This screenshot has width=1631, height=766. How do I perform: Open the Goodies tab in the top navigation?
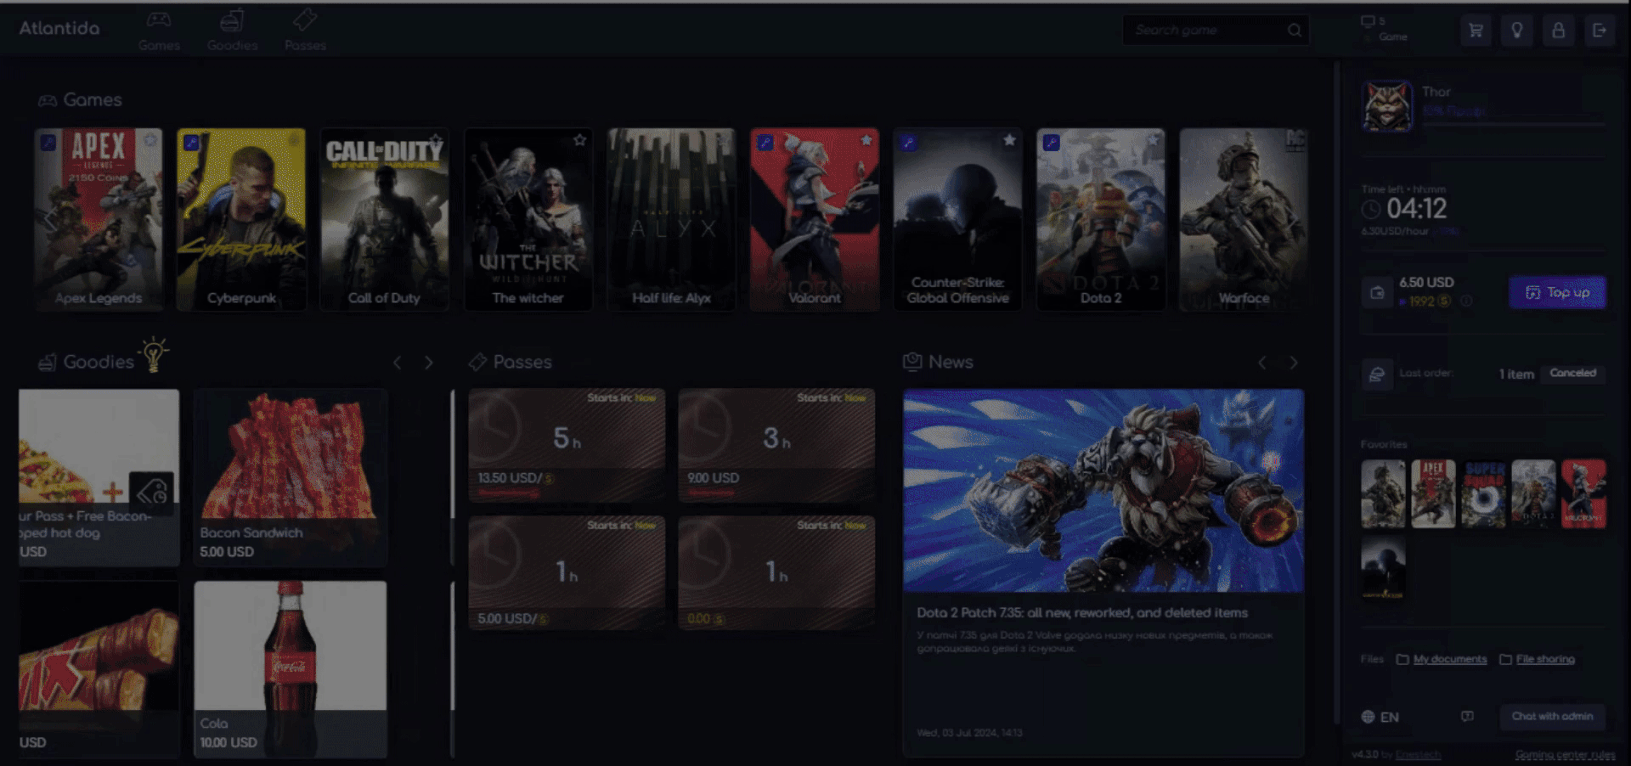pyautogui.click(x=232, y=30)
